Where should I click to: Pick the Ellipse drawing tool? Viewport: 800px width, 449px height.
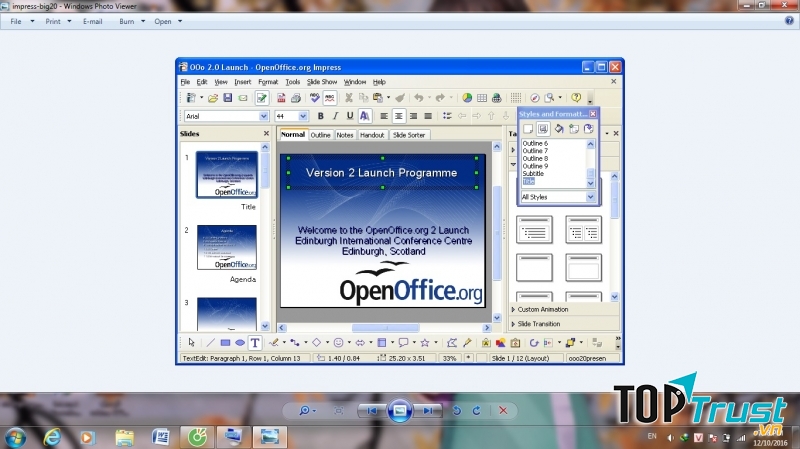[x=240, y=343]
